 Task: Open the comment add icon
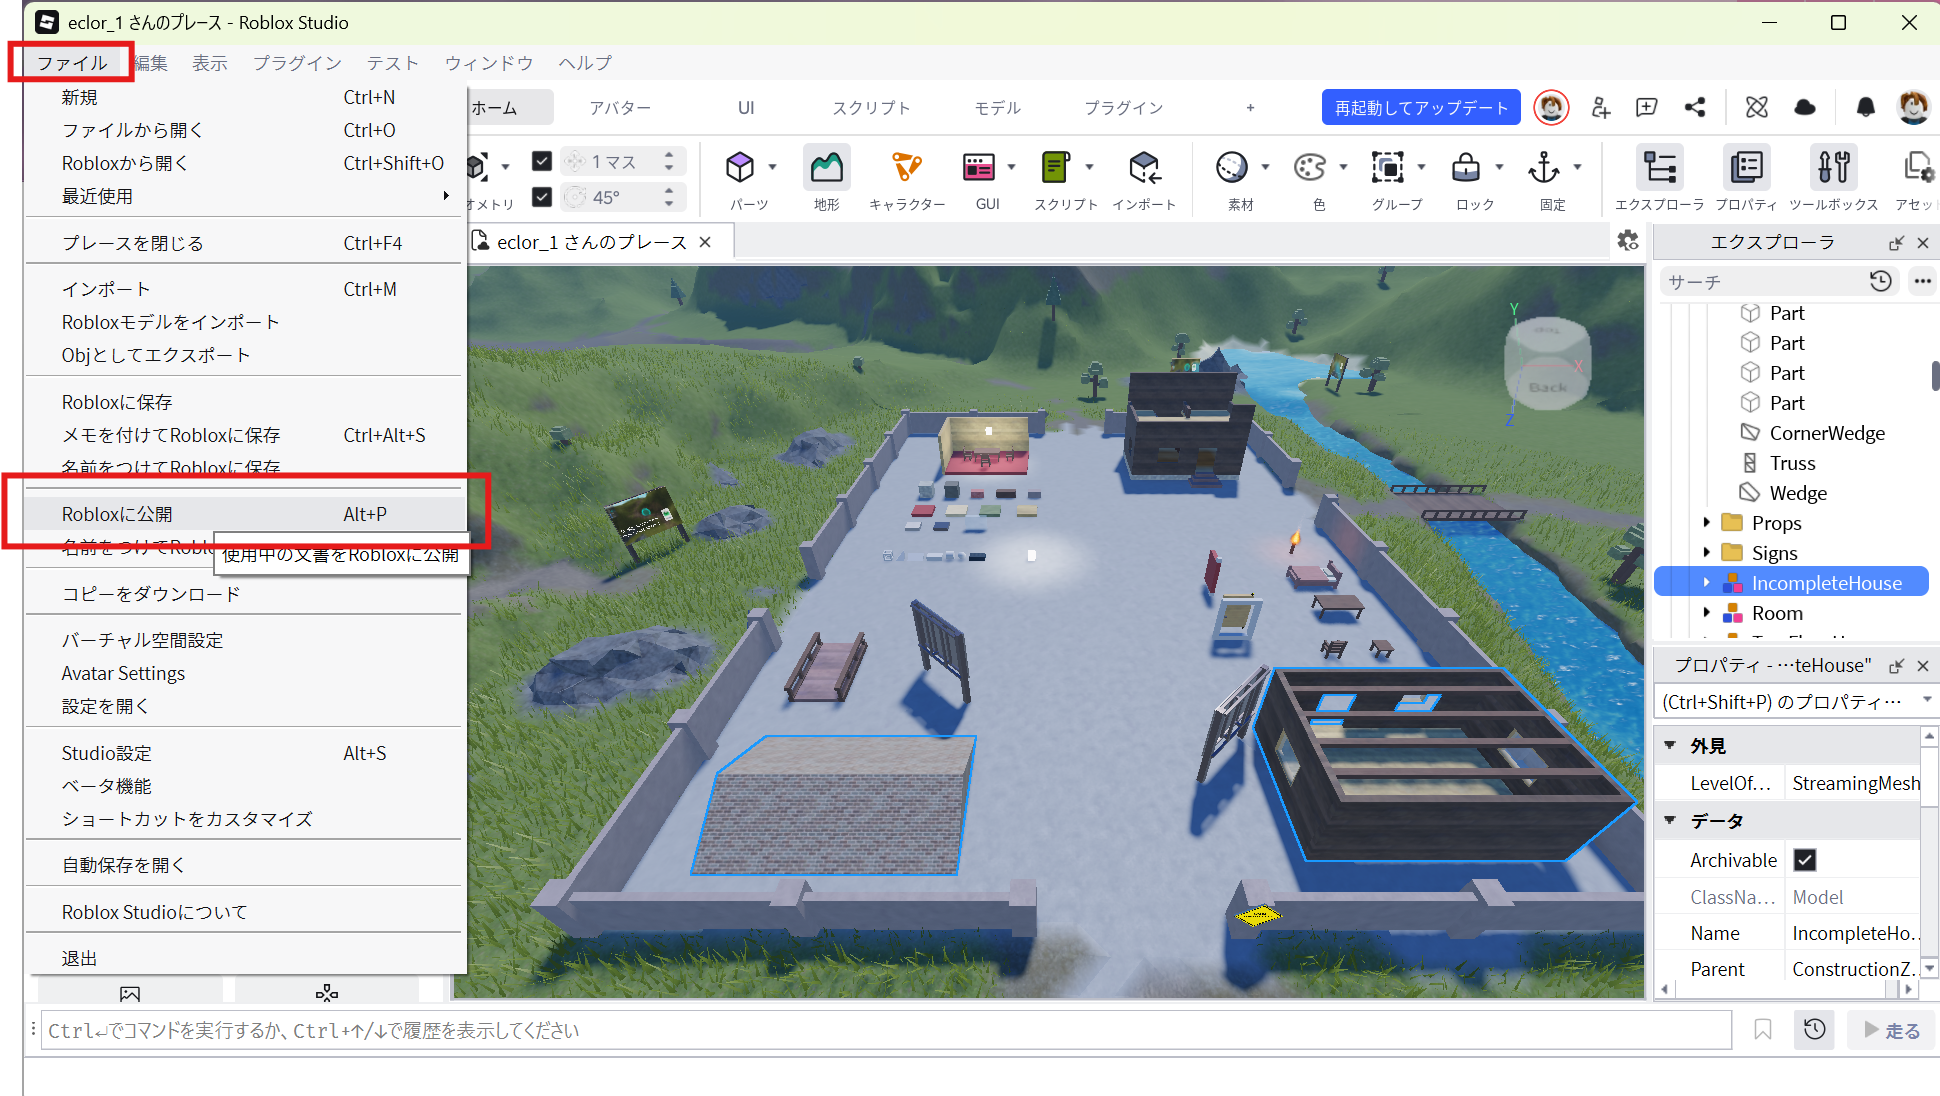(x=1647, y=108)
